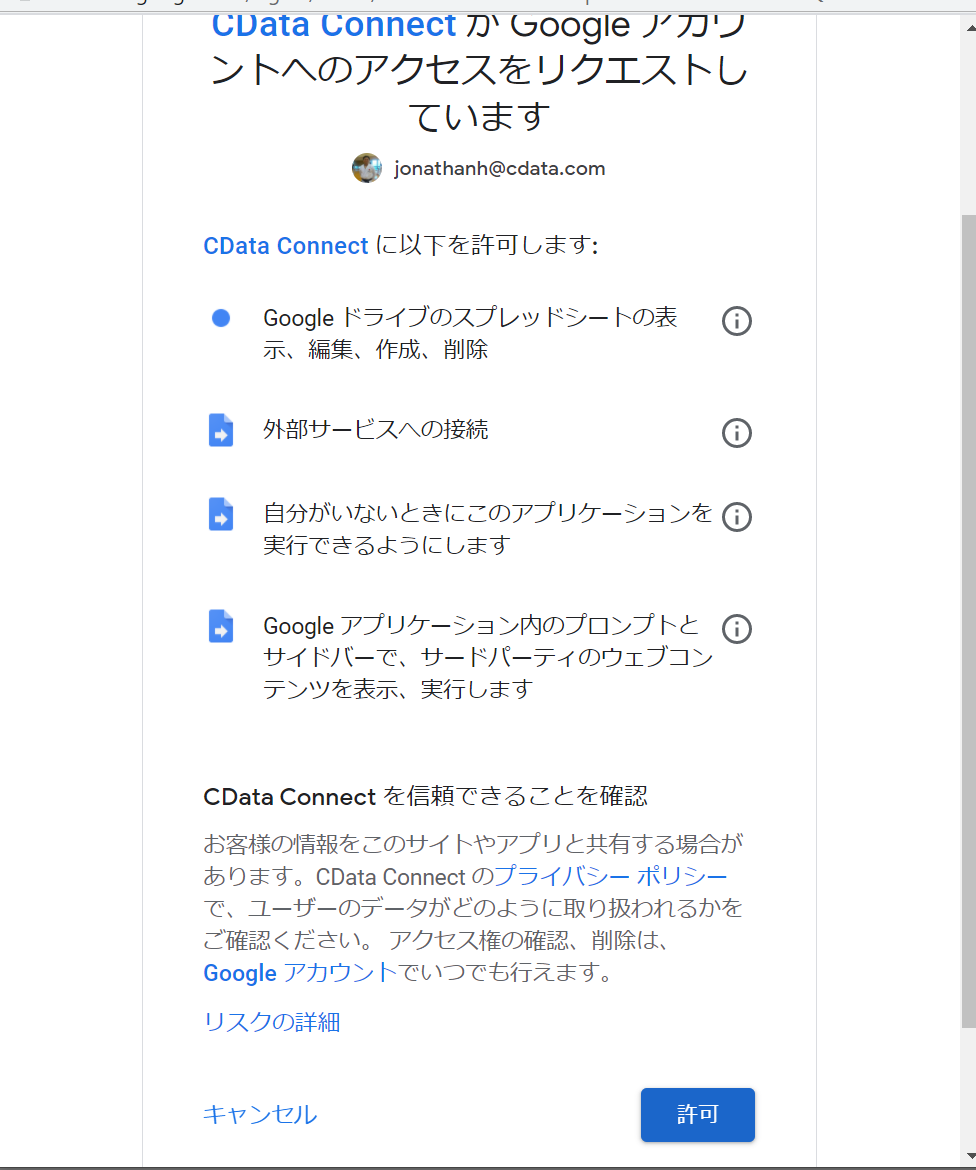This screenshot has width=976, height=1170.
Task: Click the info icon next to spreadsheet permission
Action: (x=737, y=321)
